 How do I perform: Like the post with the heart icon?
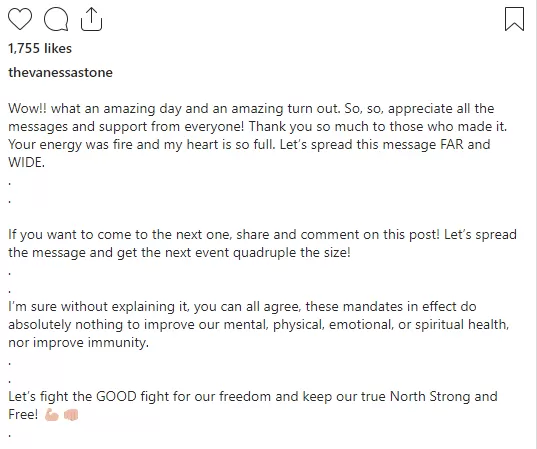(x=20, y=19)
